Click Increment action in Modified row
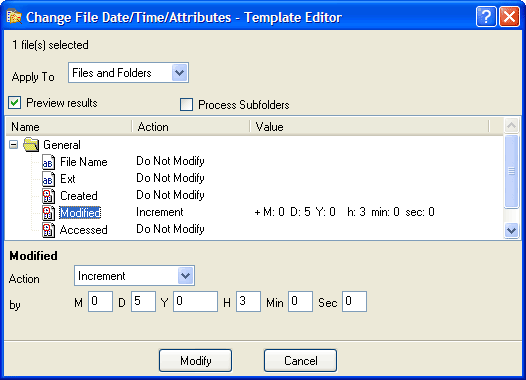This screenshot has width=526, height=380. point(160,212)
